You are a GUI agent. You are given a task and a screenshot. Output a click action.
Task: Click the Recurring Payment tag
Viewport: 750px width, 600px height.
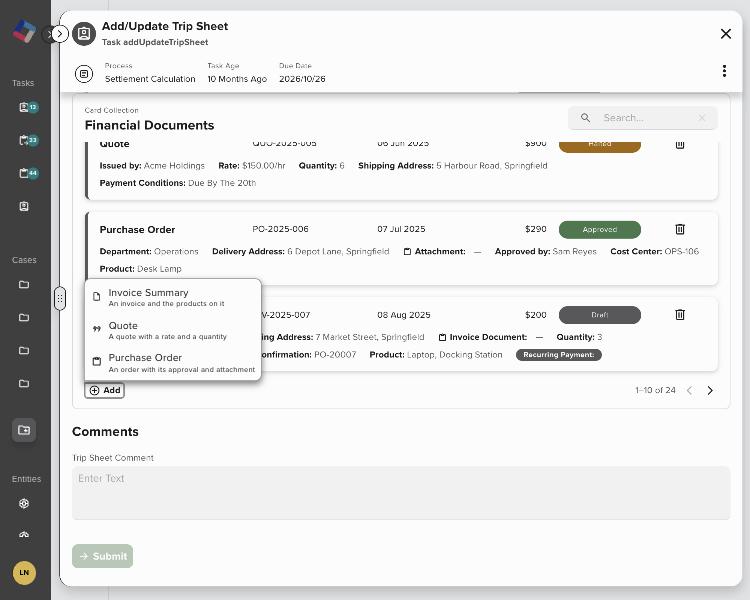click(x=559, y=355)
